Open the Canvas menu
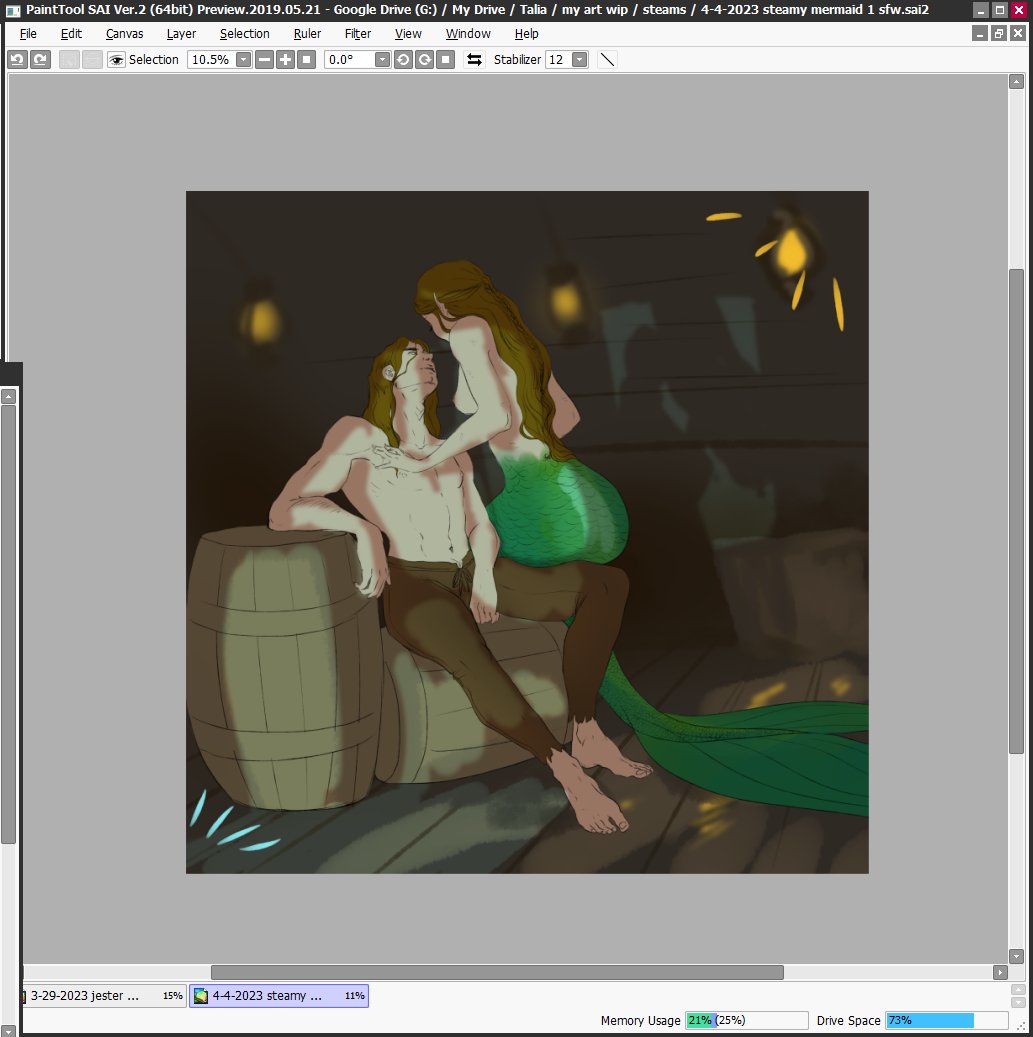 [124, 33]
